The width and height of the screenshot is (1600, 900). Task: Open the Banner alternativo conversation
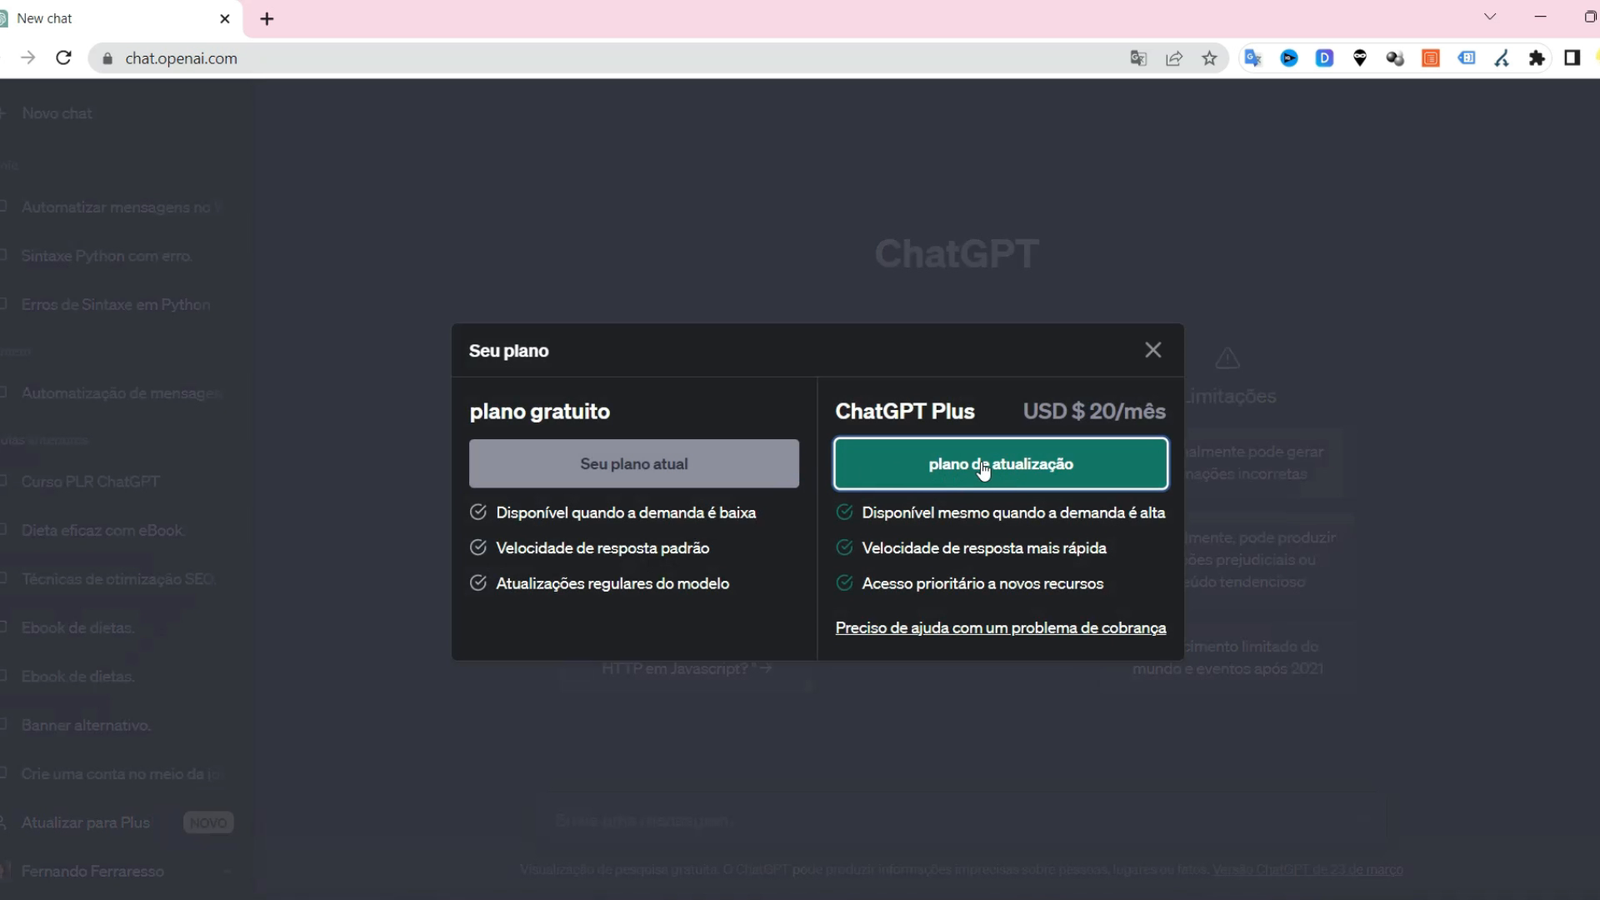point(86,725)
